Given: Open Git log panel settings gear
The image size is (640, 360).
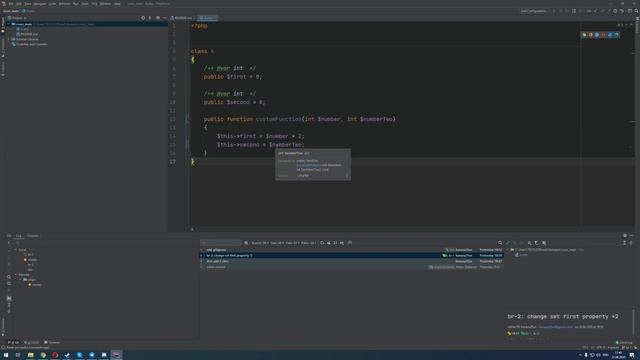Looking at the screenshot, I should (625, 236).
